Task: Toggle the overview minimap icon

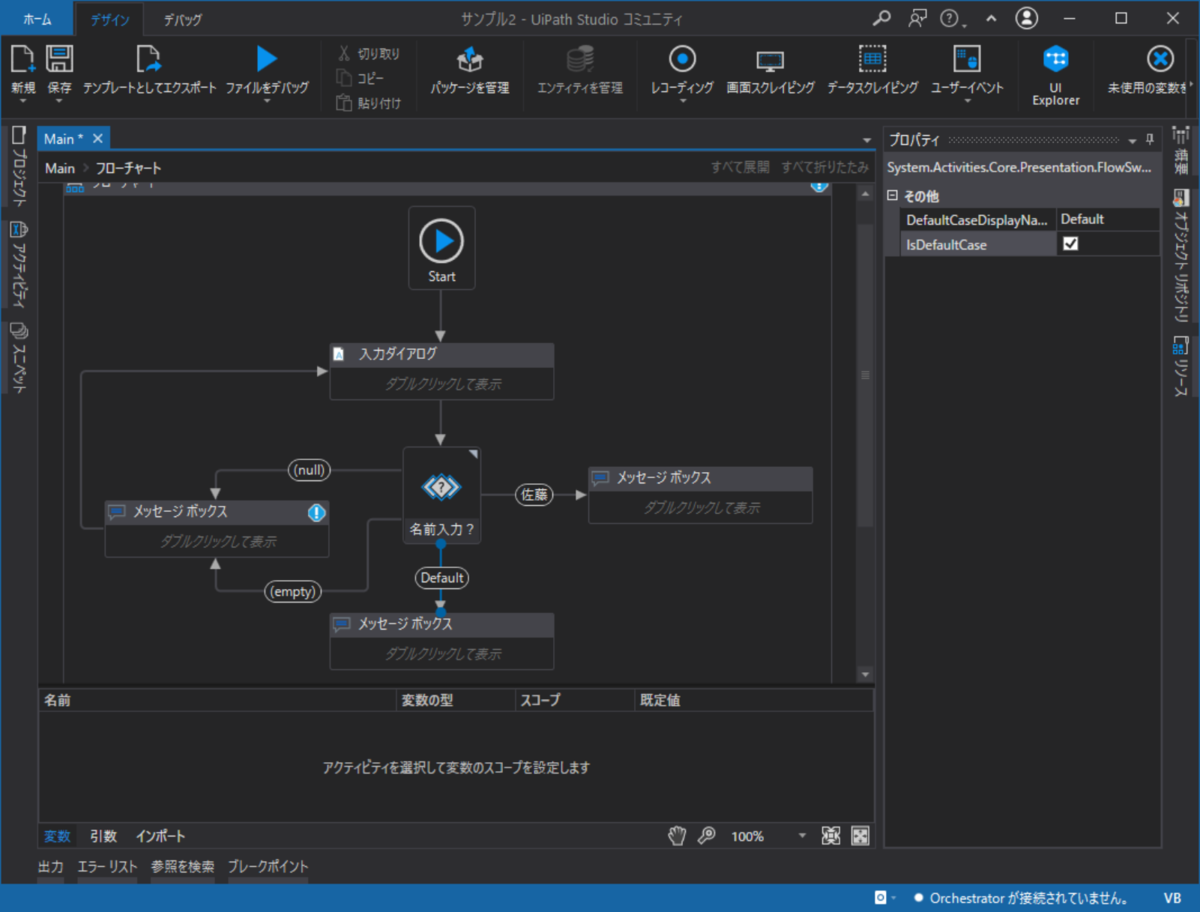Action: click(x=860, y=836)
